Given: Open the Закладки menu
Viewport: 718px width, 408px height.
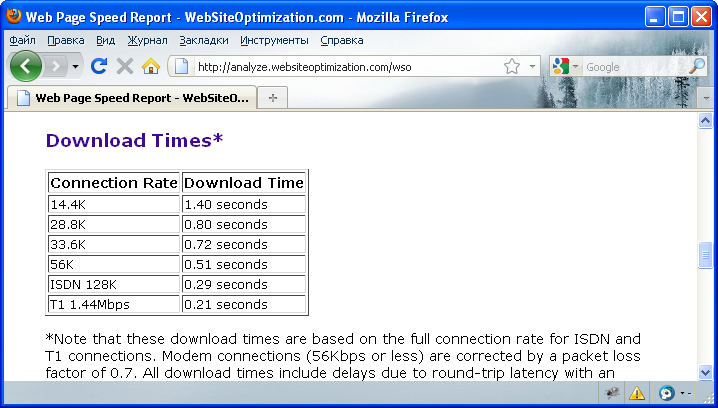Looking at the screenshot, I should click(x=204, y=40).
